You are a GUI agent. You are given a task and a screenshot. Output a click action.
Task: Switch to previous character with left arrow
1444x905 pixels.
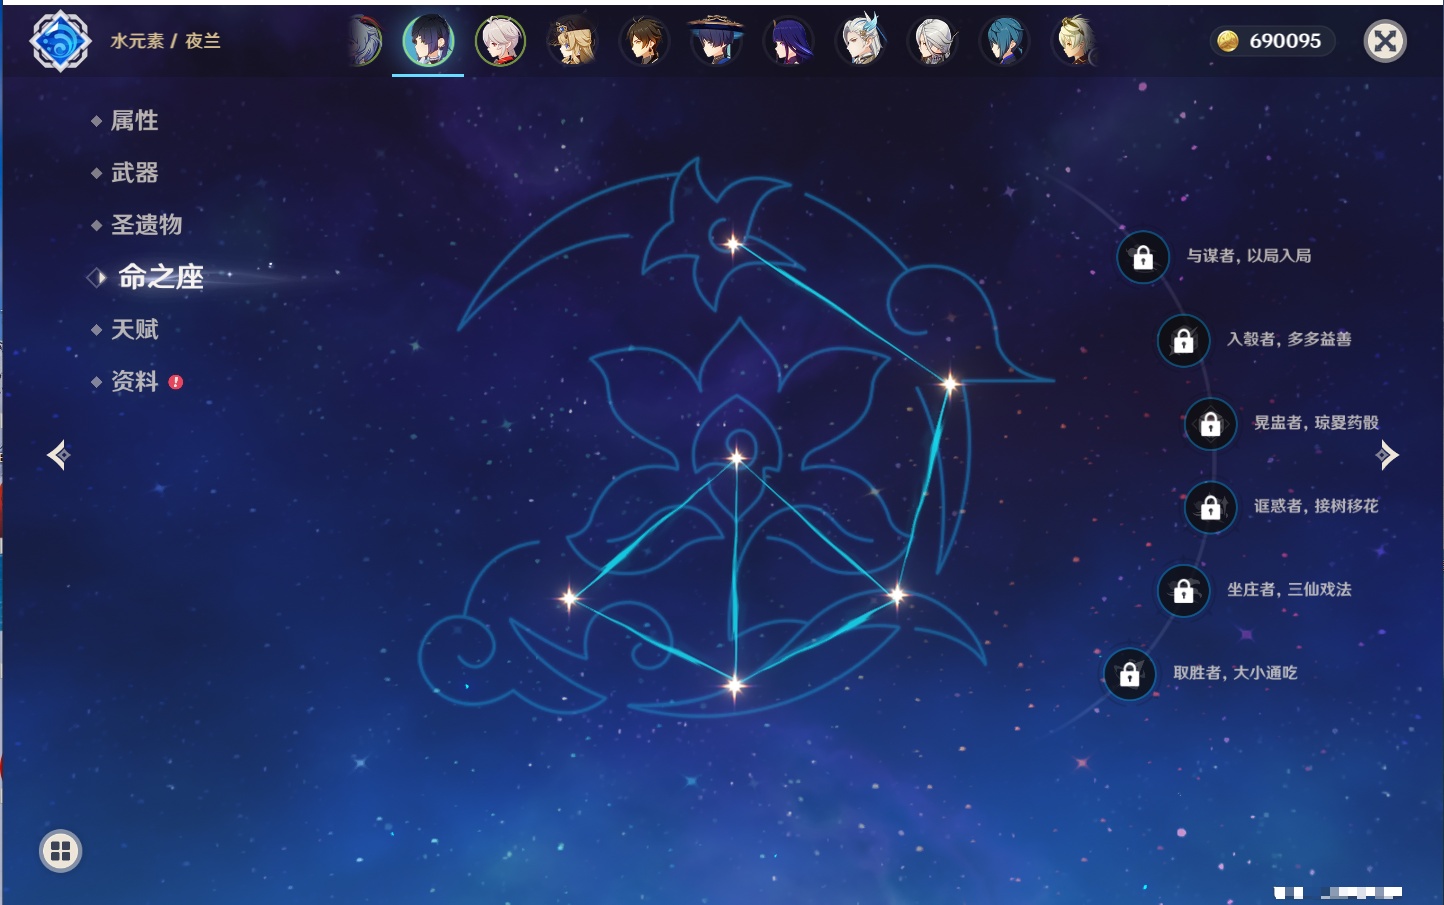click(x=59, y=455)
